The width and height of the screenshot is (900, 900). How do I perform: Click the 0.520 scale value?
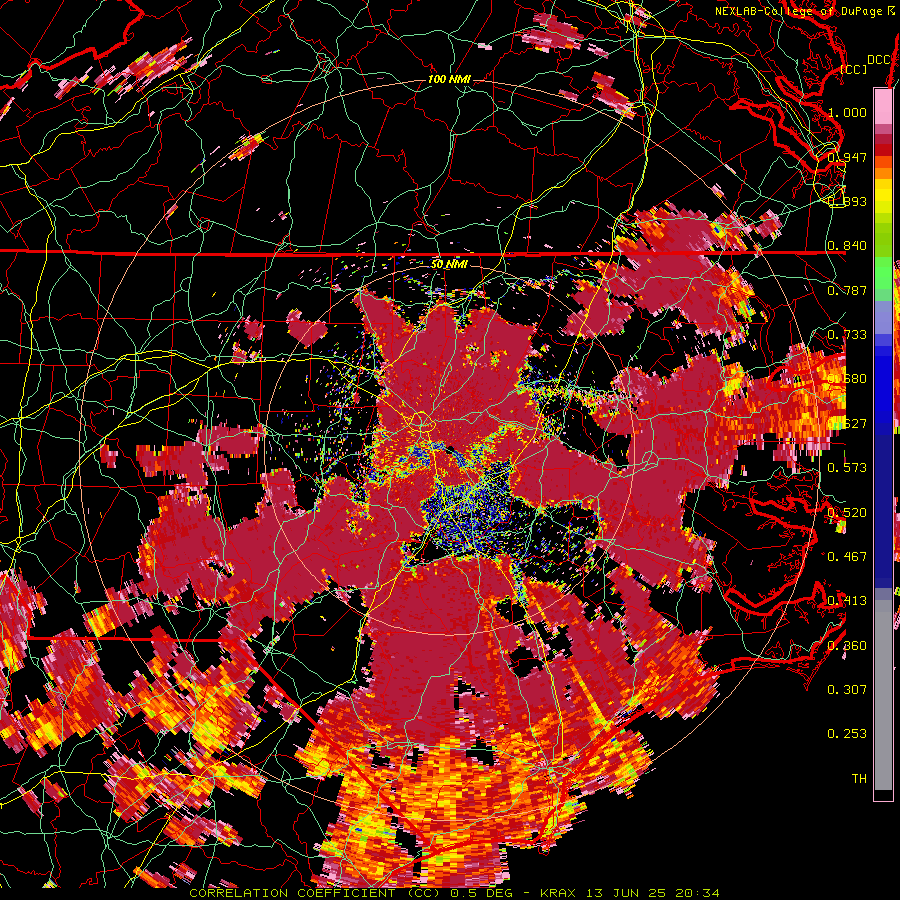pyautogui.click(x=847, y=513)
